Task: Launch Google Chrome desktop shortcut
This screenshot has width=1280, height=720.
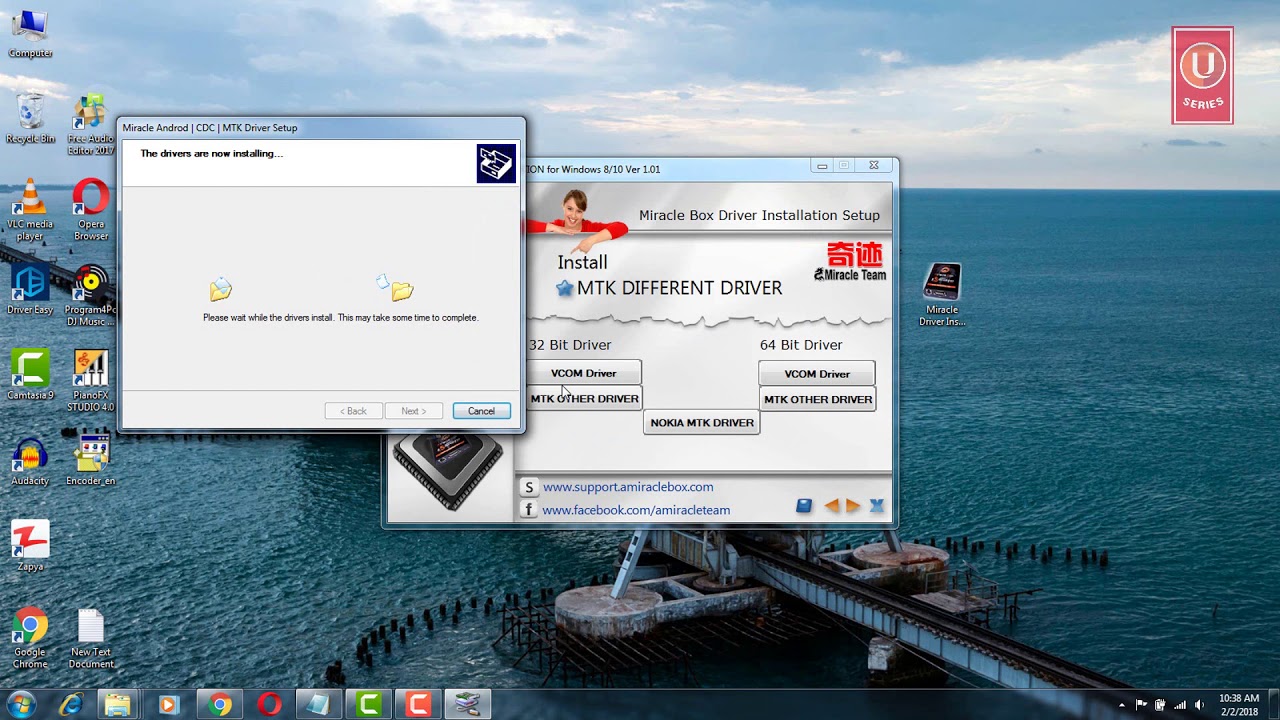Action: (30, 638)
